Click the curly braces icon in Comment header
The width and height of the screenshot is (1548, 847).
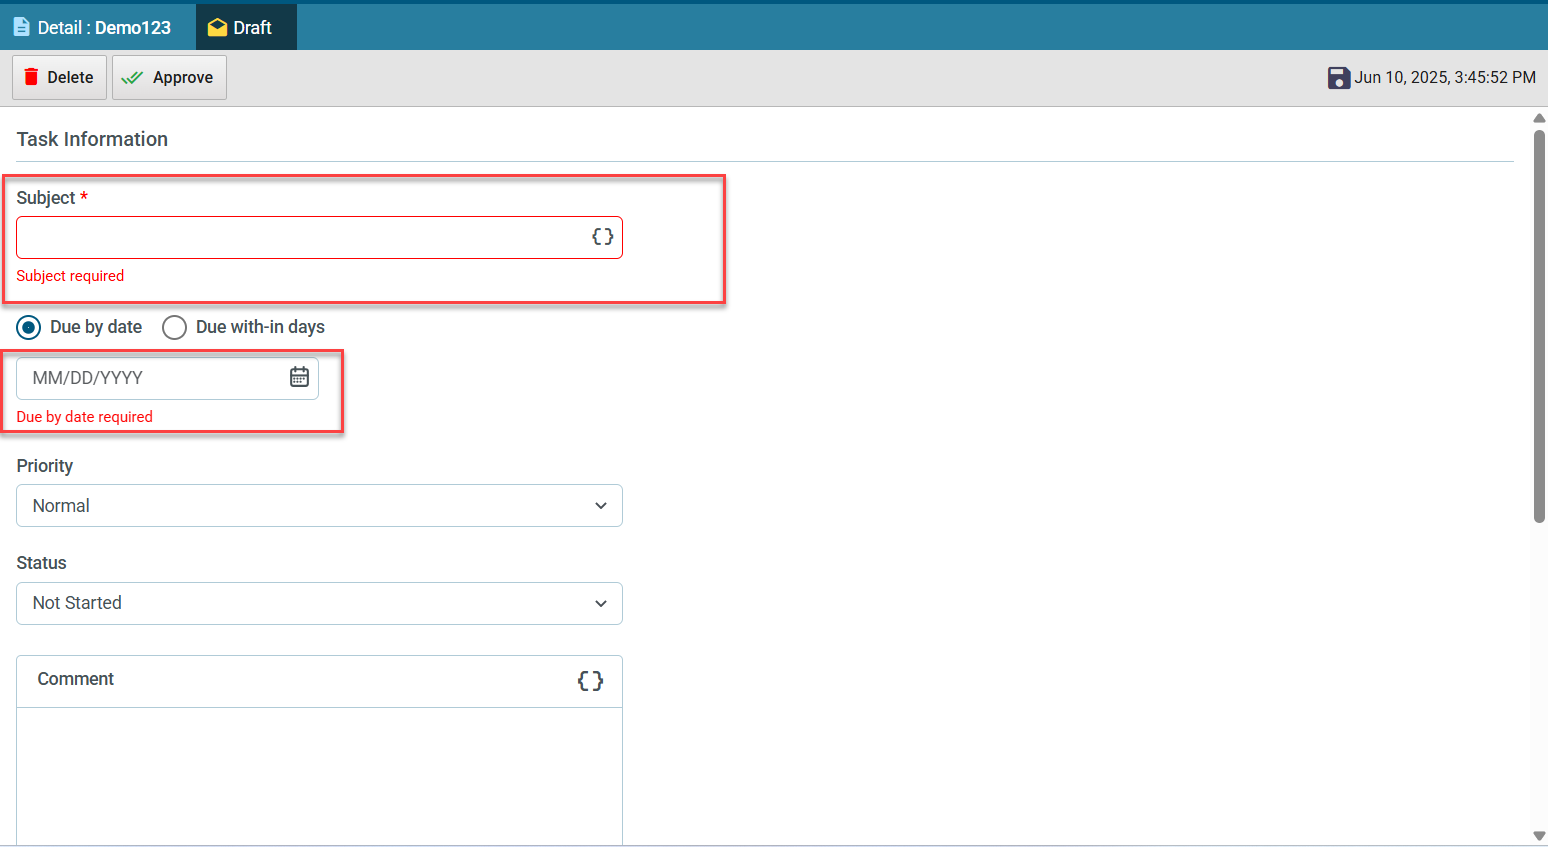590,681
